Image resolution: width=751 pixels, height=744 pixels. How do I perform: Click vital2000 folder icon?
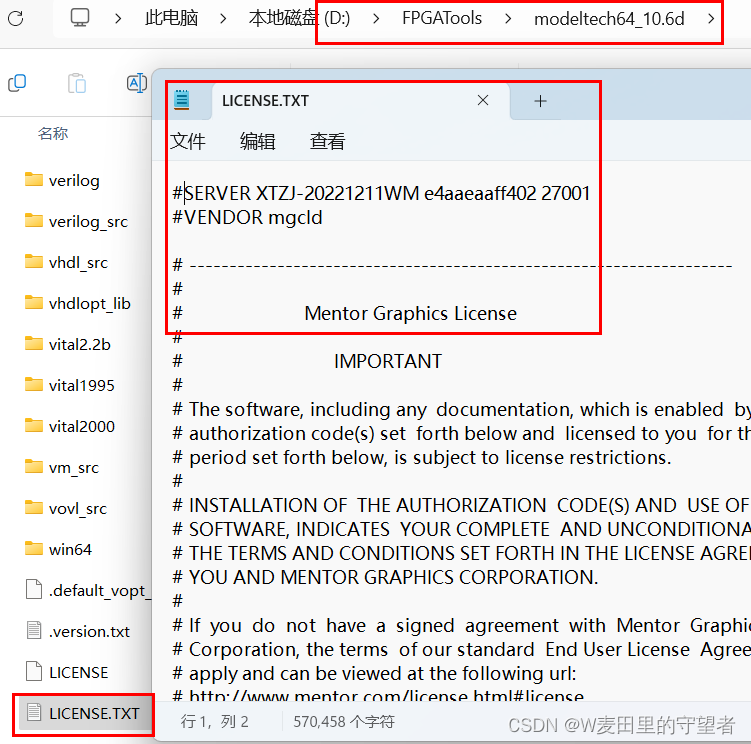coord(34,425)
